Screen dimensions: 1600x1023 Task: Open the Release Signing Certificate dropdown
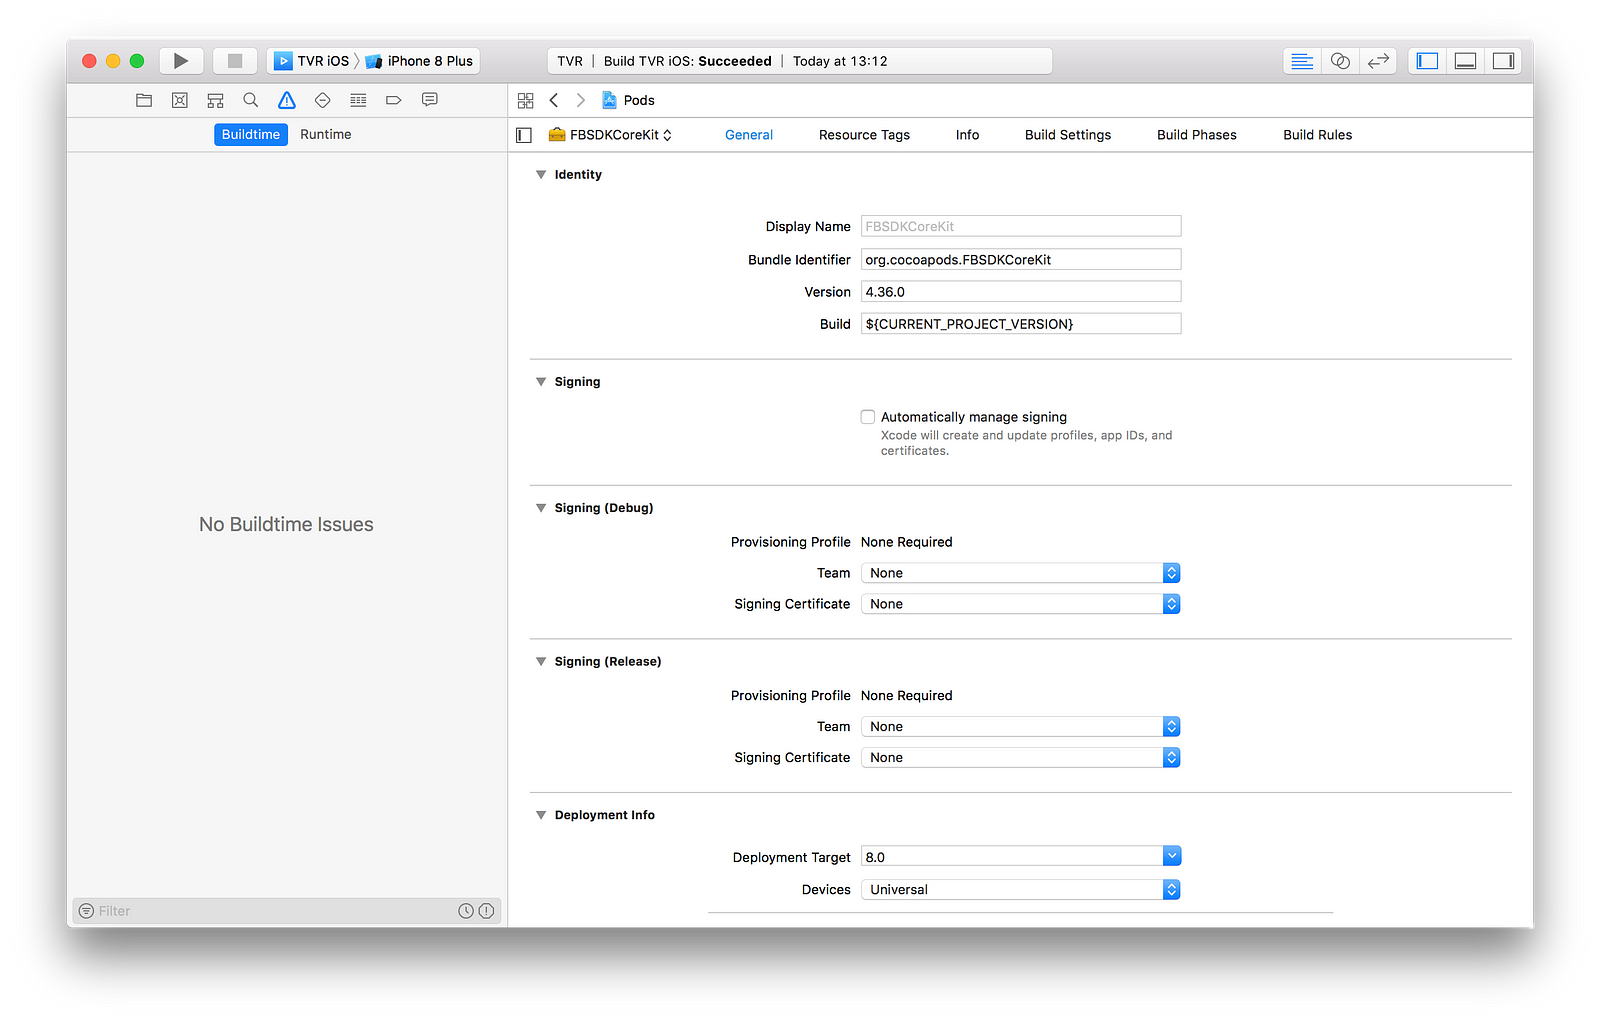tap(1021, 758)
